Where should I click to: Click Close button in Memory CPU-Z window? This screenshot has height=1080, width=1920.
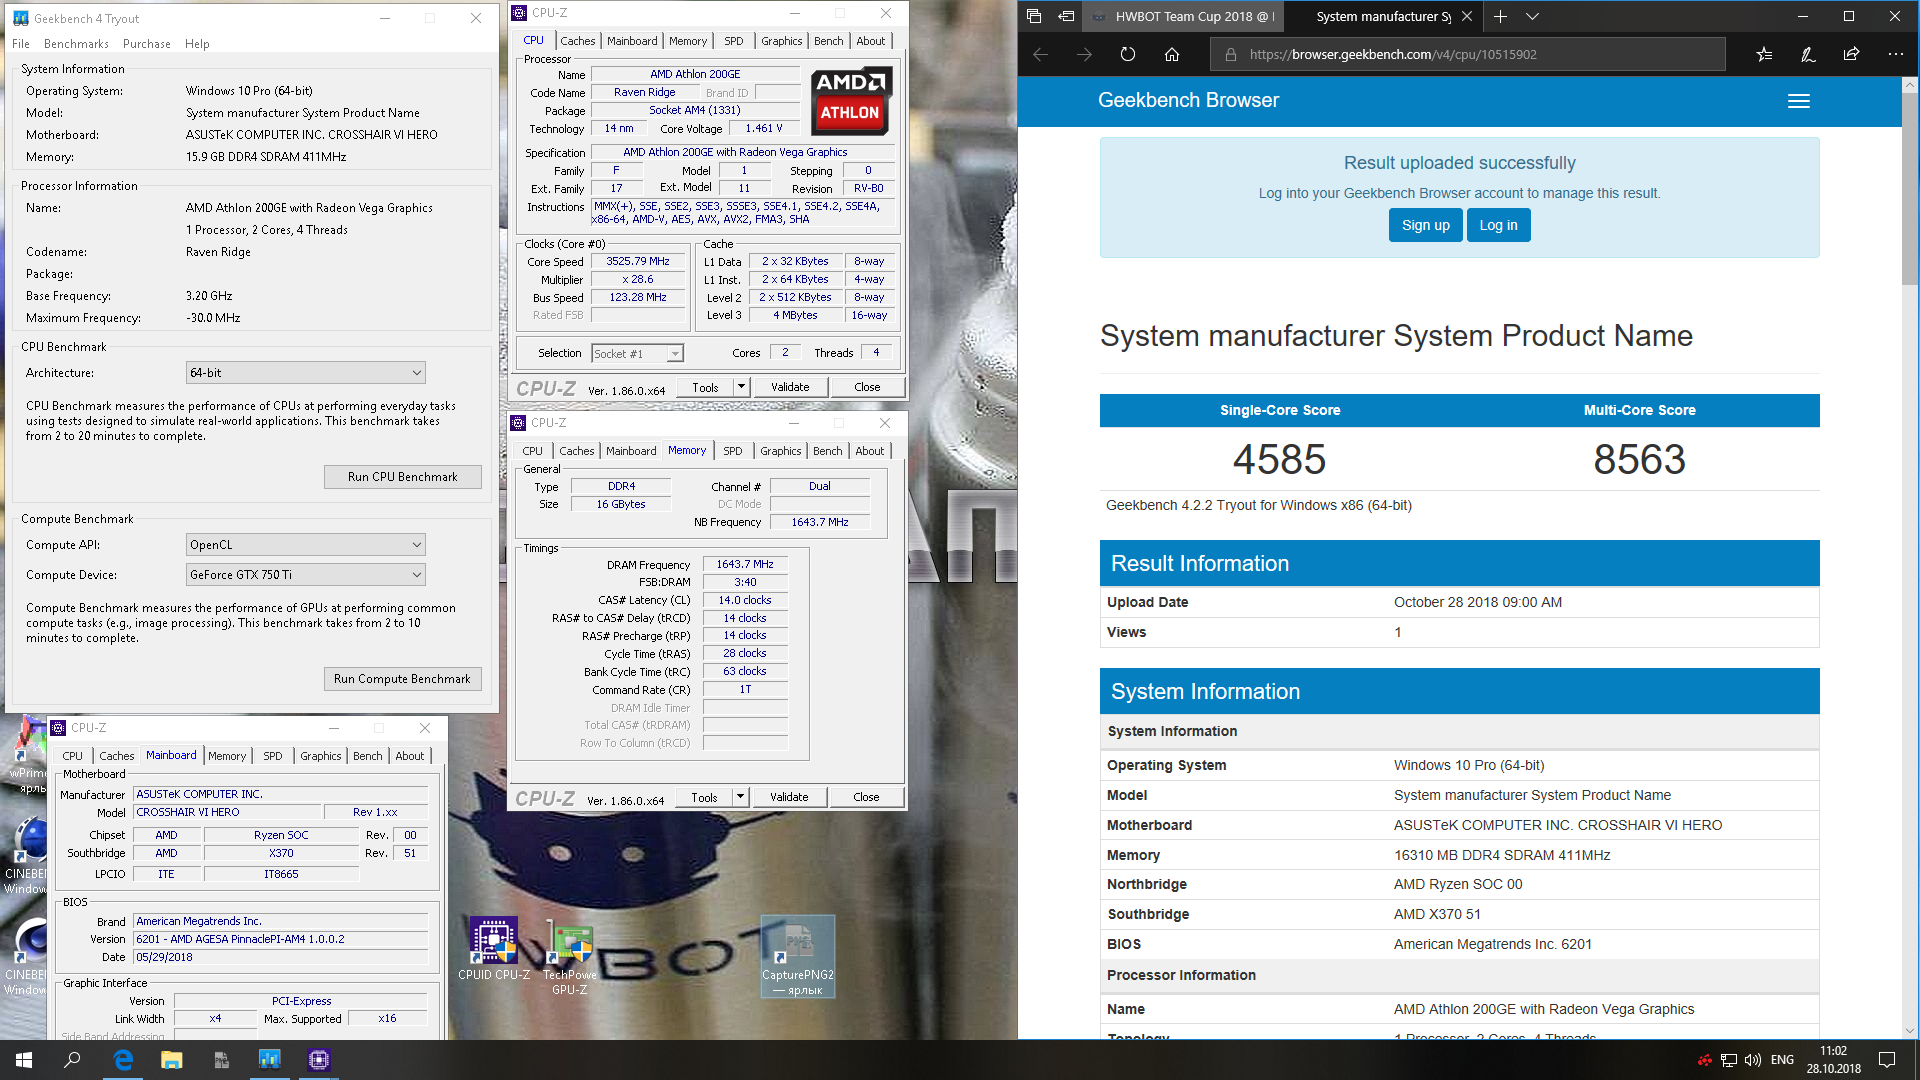[866, 797]
